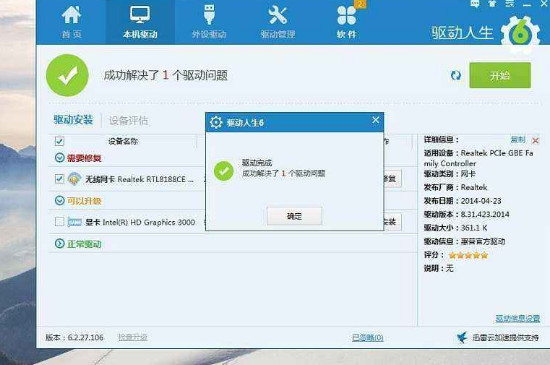The height and width of the screenshot is (365, 550).
Task: Click the refresh icon beside 开始
Action: (456, 75)
